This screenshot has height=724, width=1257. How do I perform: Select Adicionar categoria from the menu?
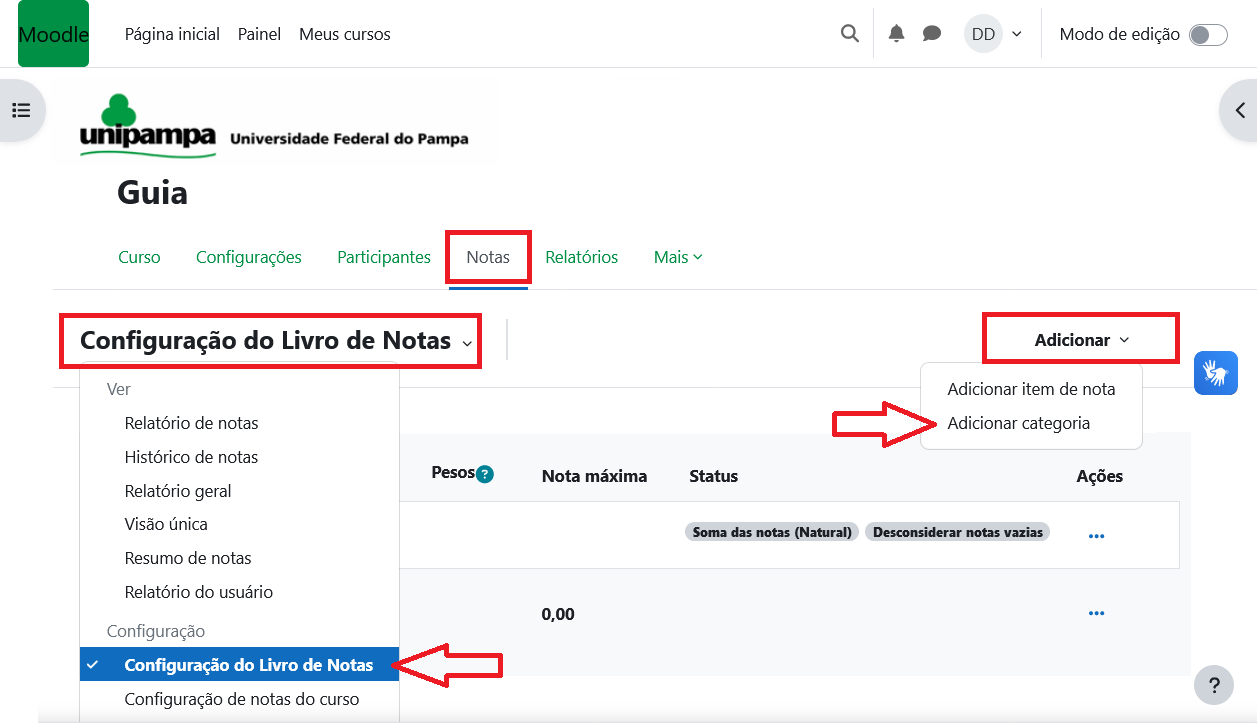[x=1018, y=423]
